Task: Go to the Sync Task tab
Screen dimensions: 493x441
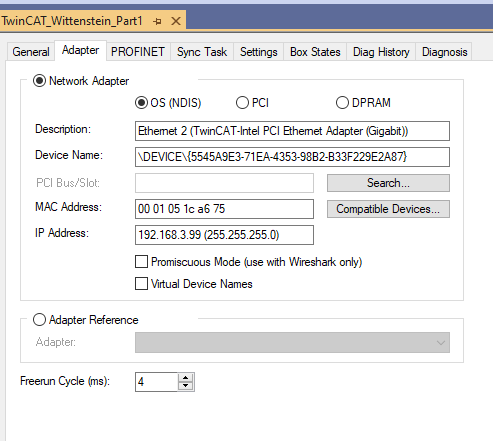Action: click(x=202, y=52)
